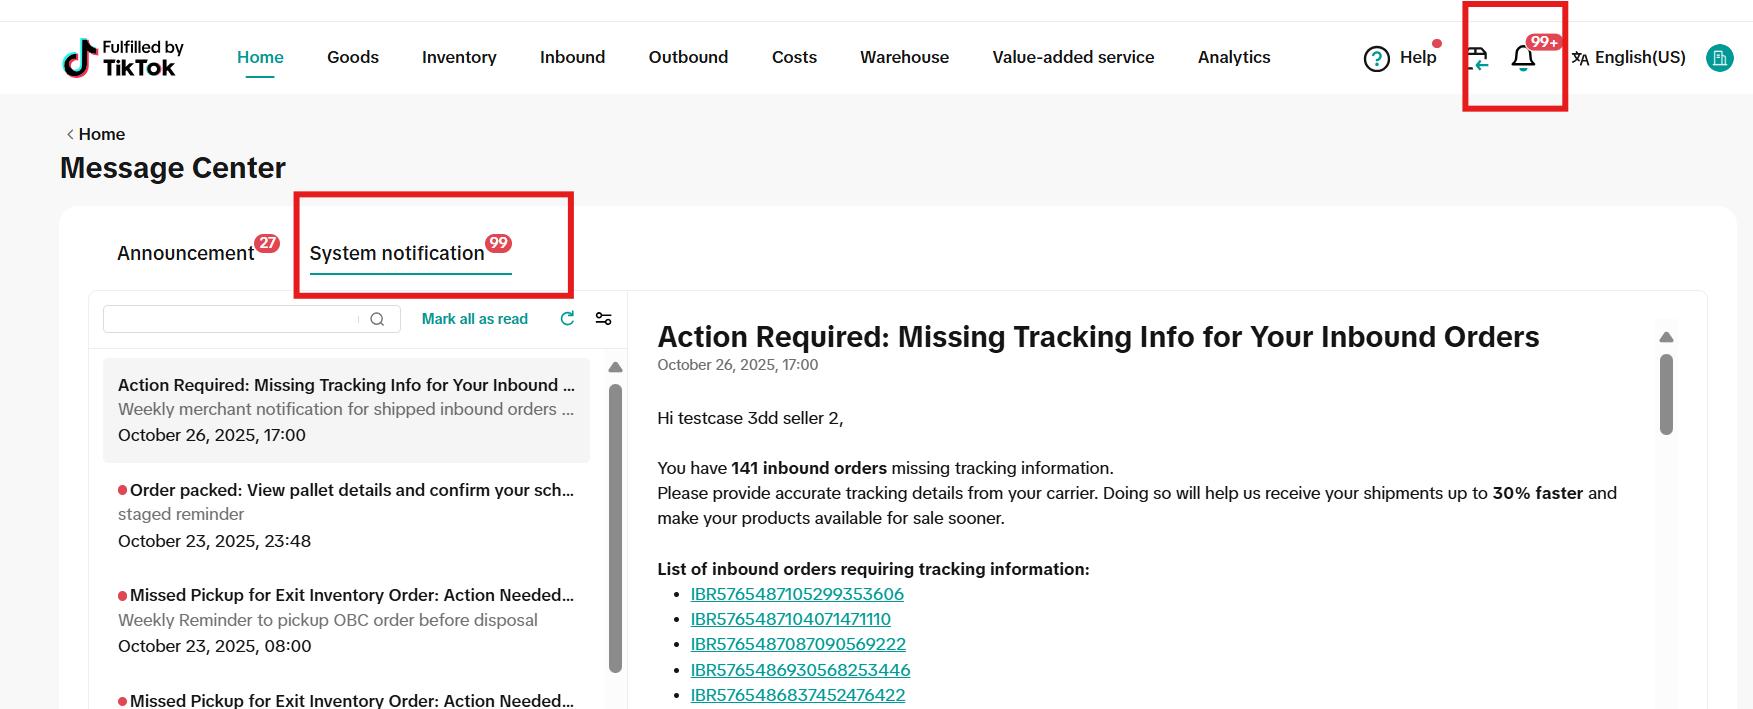The height and width of the screenshot is (709, 1753).
Task: Click the search magnifier icon
Action: (377, 319)
